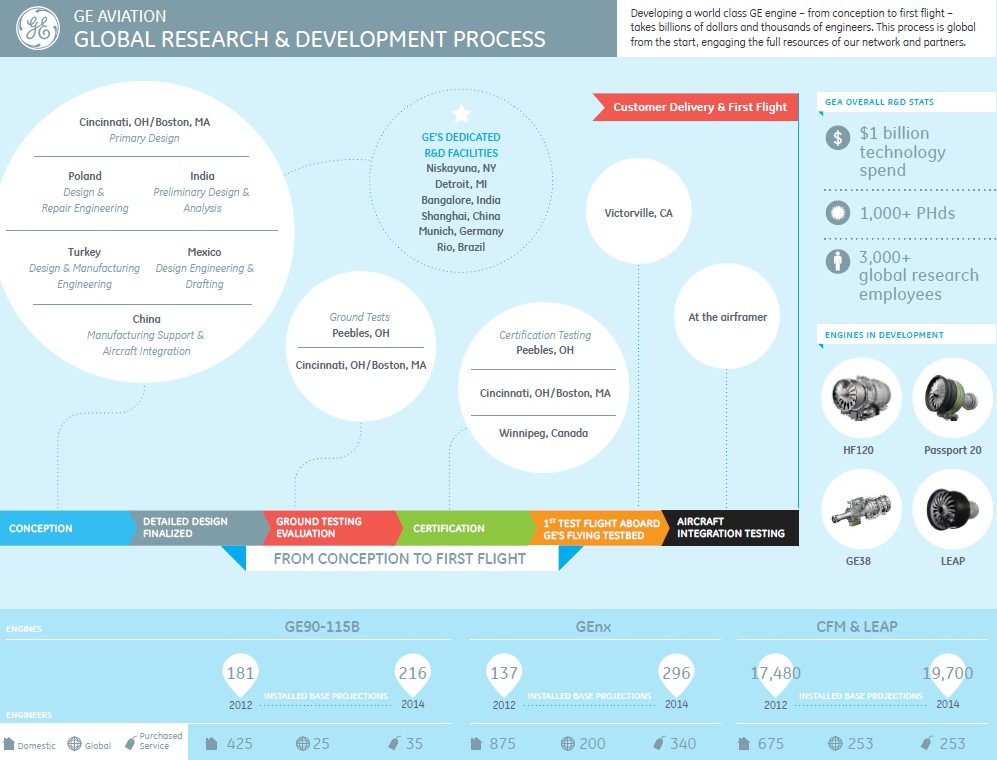Click the GEnx 2012 marker showing 137
Viewport: 997px width, 760px height.
pos(504,675)
